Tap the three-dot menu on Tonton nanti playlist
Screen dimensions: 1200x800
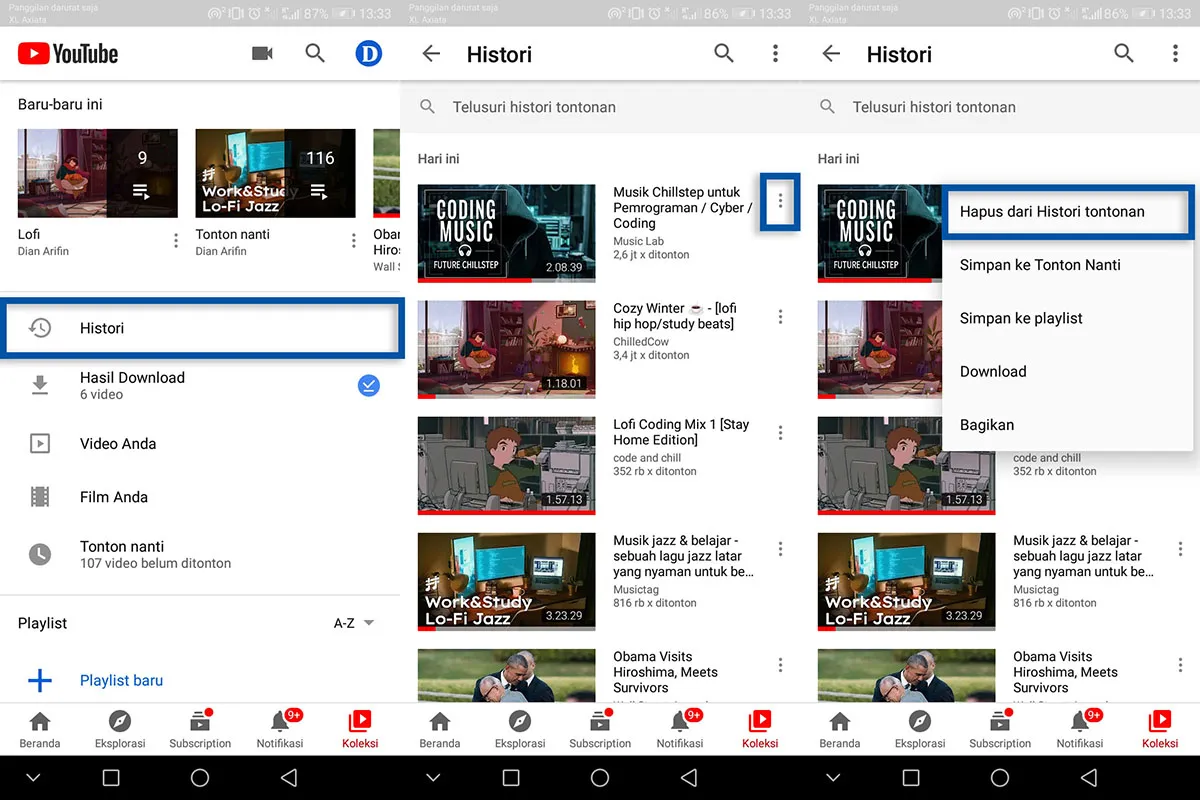[352, 240]
